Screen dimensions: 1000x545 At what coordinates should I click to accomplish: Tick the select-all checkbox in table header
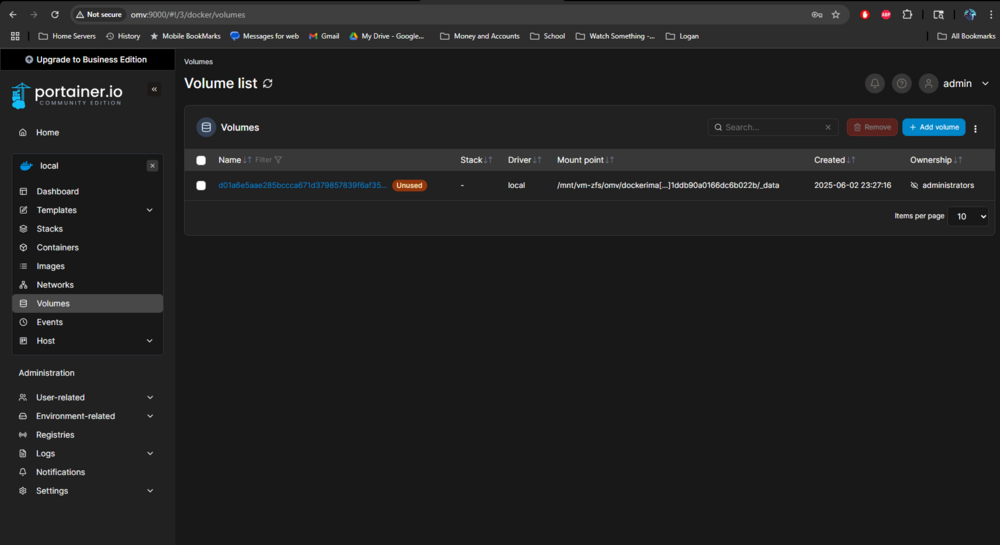[201, 161]
